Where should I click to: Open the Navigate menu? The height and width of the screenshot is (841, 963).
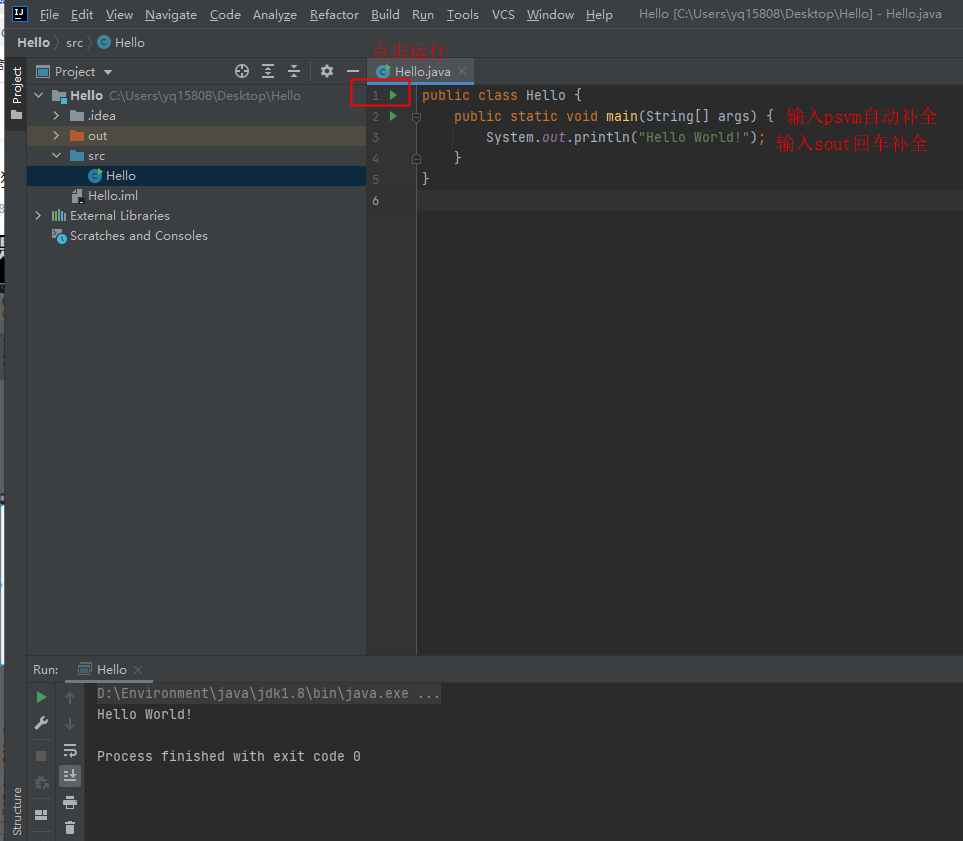[171, 14]
